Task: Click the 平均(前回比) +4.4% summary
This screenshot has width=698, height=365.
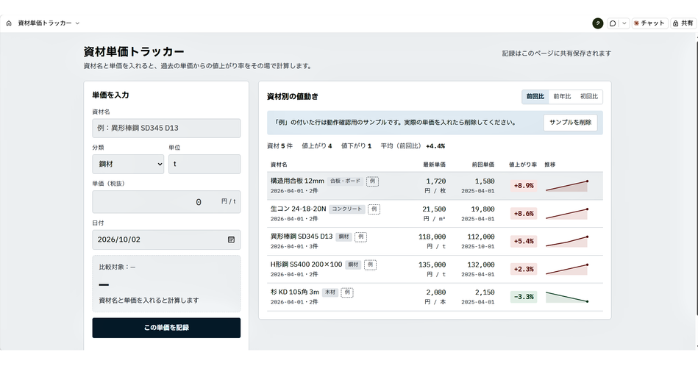Action: point(413,146)
